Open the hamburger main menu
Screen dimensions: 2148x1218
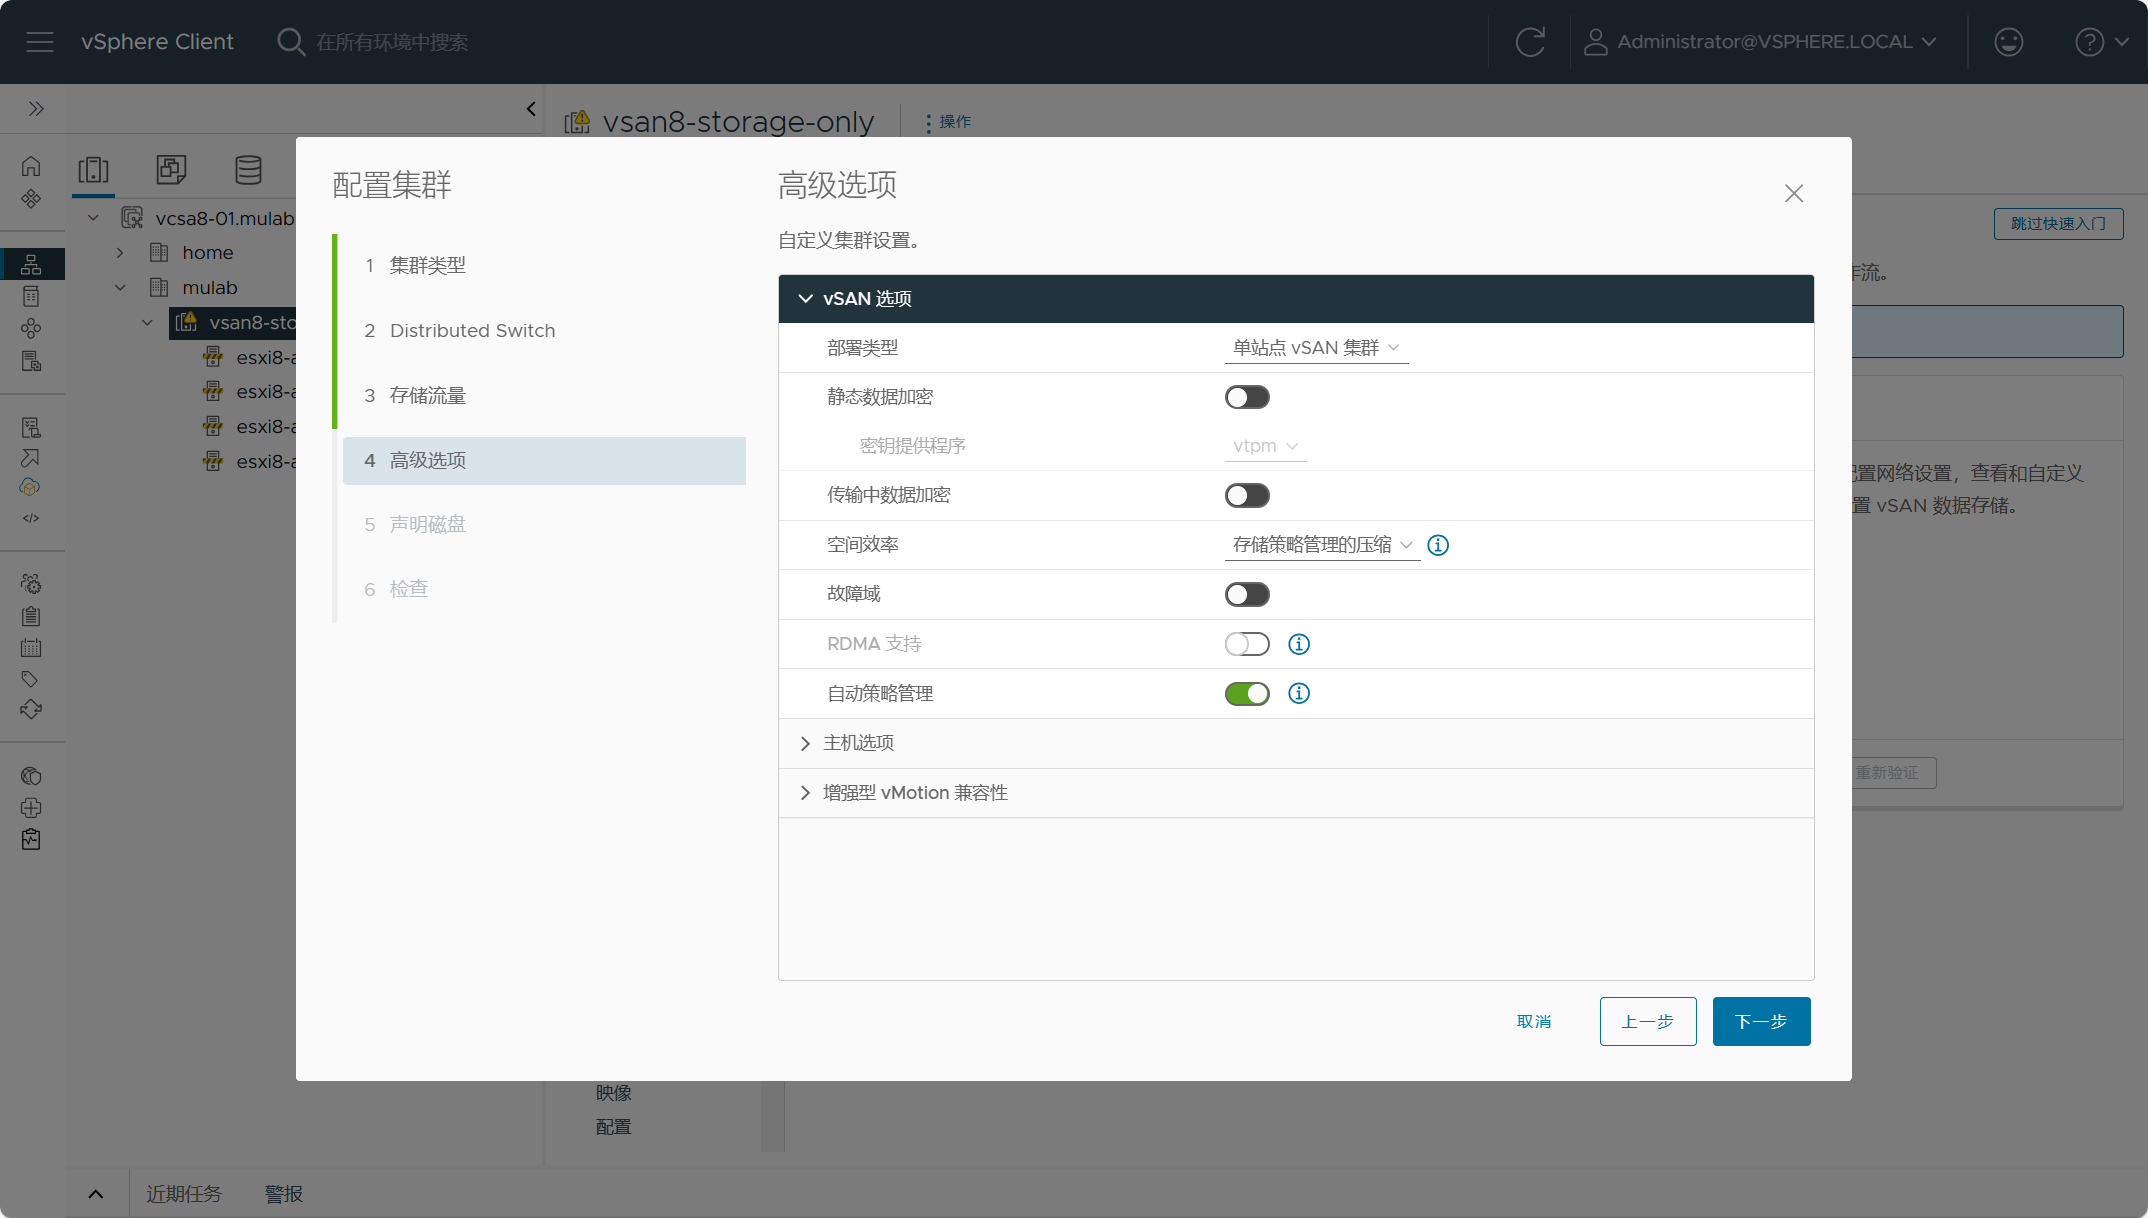40,42
